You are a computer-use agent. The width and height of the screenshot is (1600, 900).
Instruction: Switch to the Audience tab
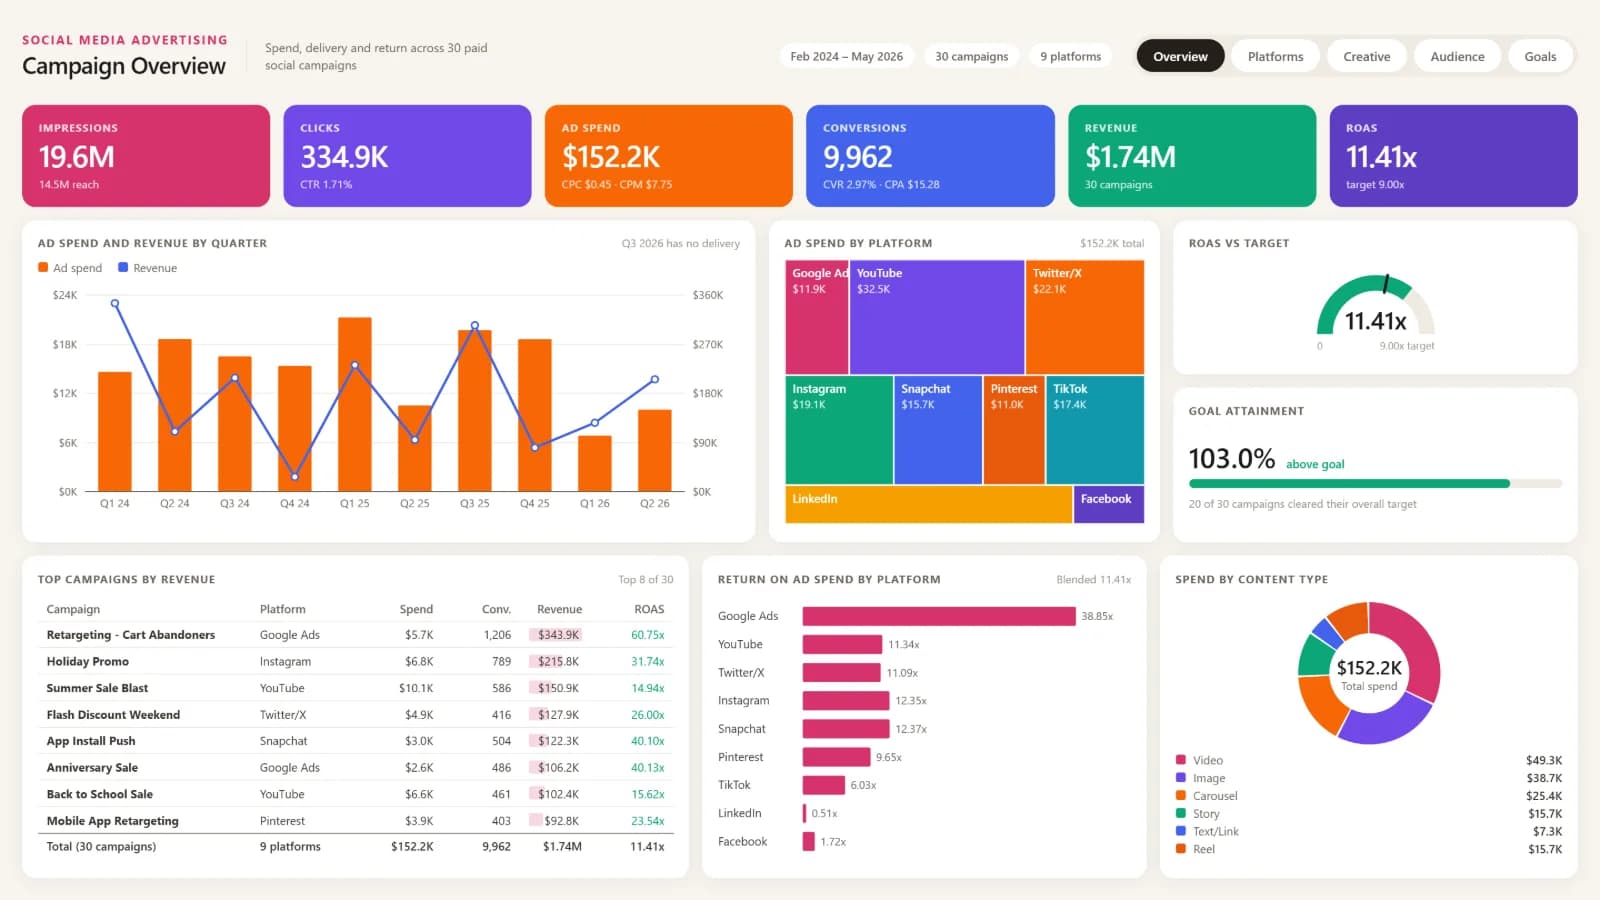point(1457,56)
